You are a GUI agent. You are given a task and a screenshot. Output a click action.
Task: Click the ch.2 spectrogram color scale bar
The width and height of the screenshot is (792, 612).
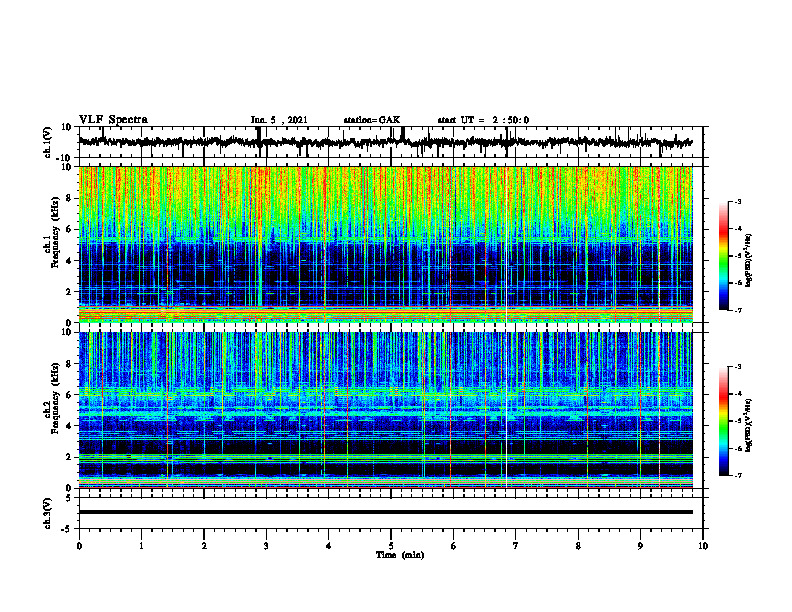(724, 421)
